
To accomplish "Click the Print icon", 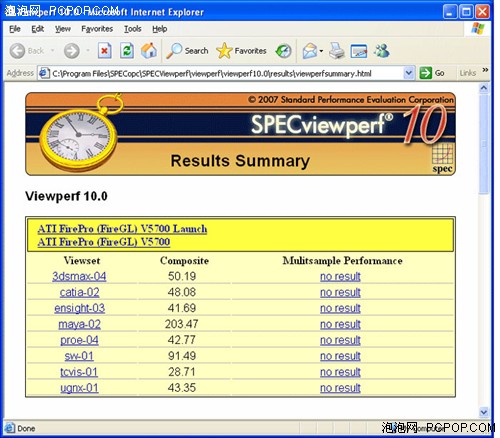I will [337, 51].
